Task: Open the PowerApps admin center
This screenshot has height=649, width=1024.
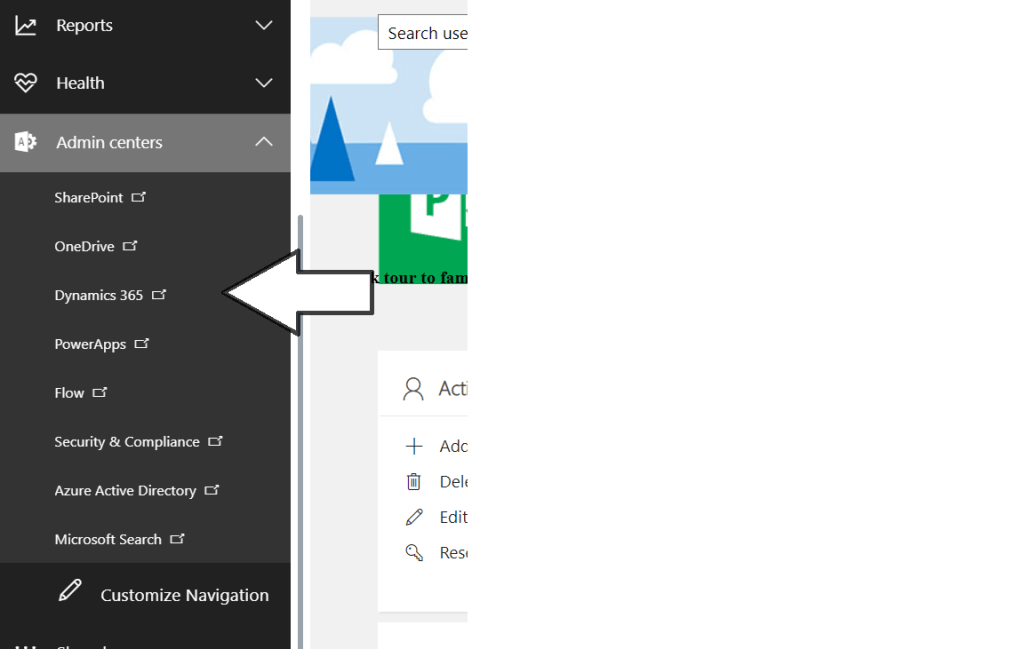Action: [90, 344]
